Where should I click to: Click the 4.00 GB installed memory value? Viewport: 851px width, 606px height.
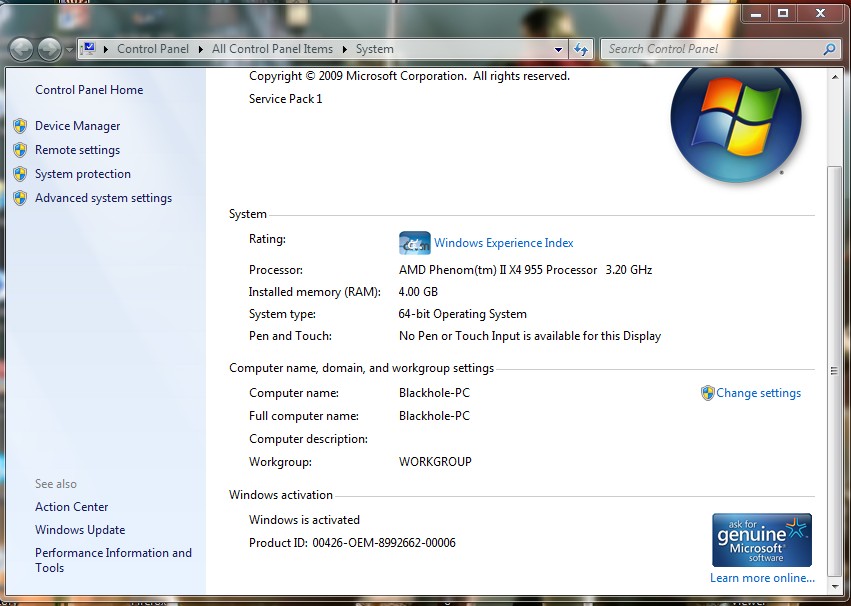(418, 292)
